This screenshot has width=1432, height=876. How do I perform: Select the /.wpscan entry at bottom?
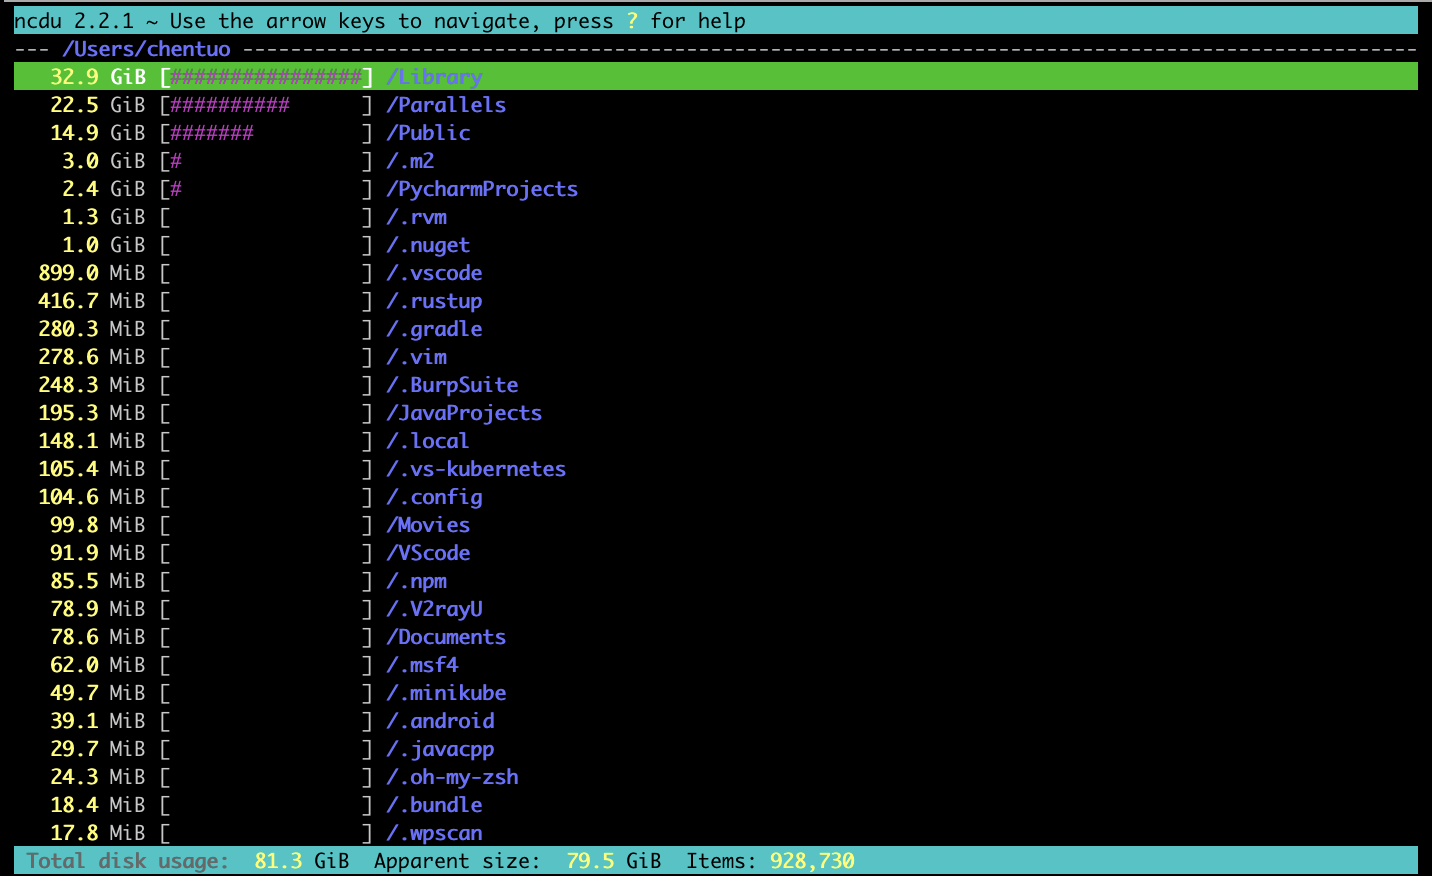(x=434, y=833)
